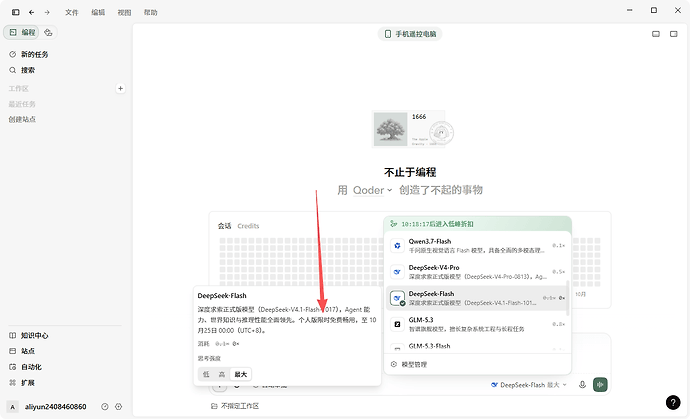The width and height of the screenshot is (690, 419).
Task: Click the DeepSeek-V4-Pro whale icon
Action: [397, 272]
